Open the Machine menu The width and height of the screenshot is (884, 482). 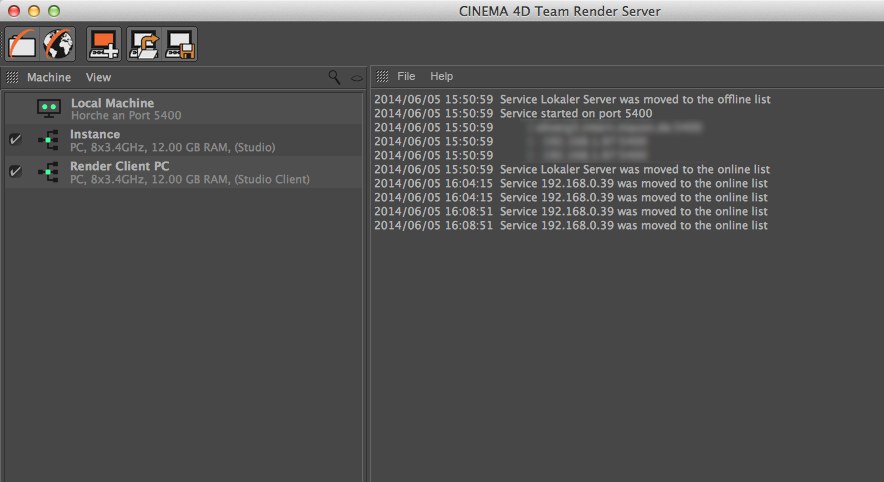pyautogui.click(x=48, y=77)
